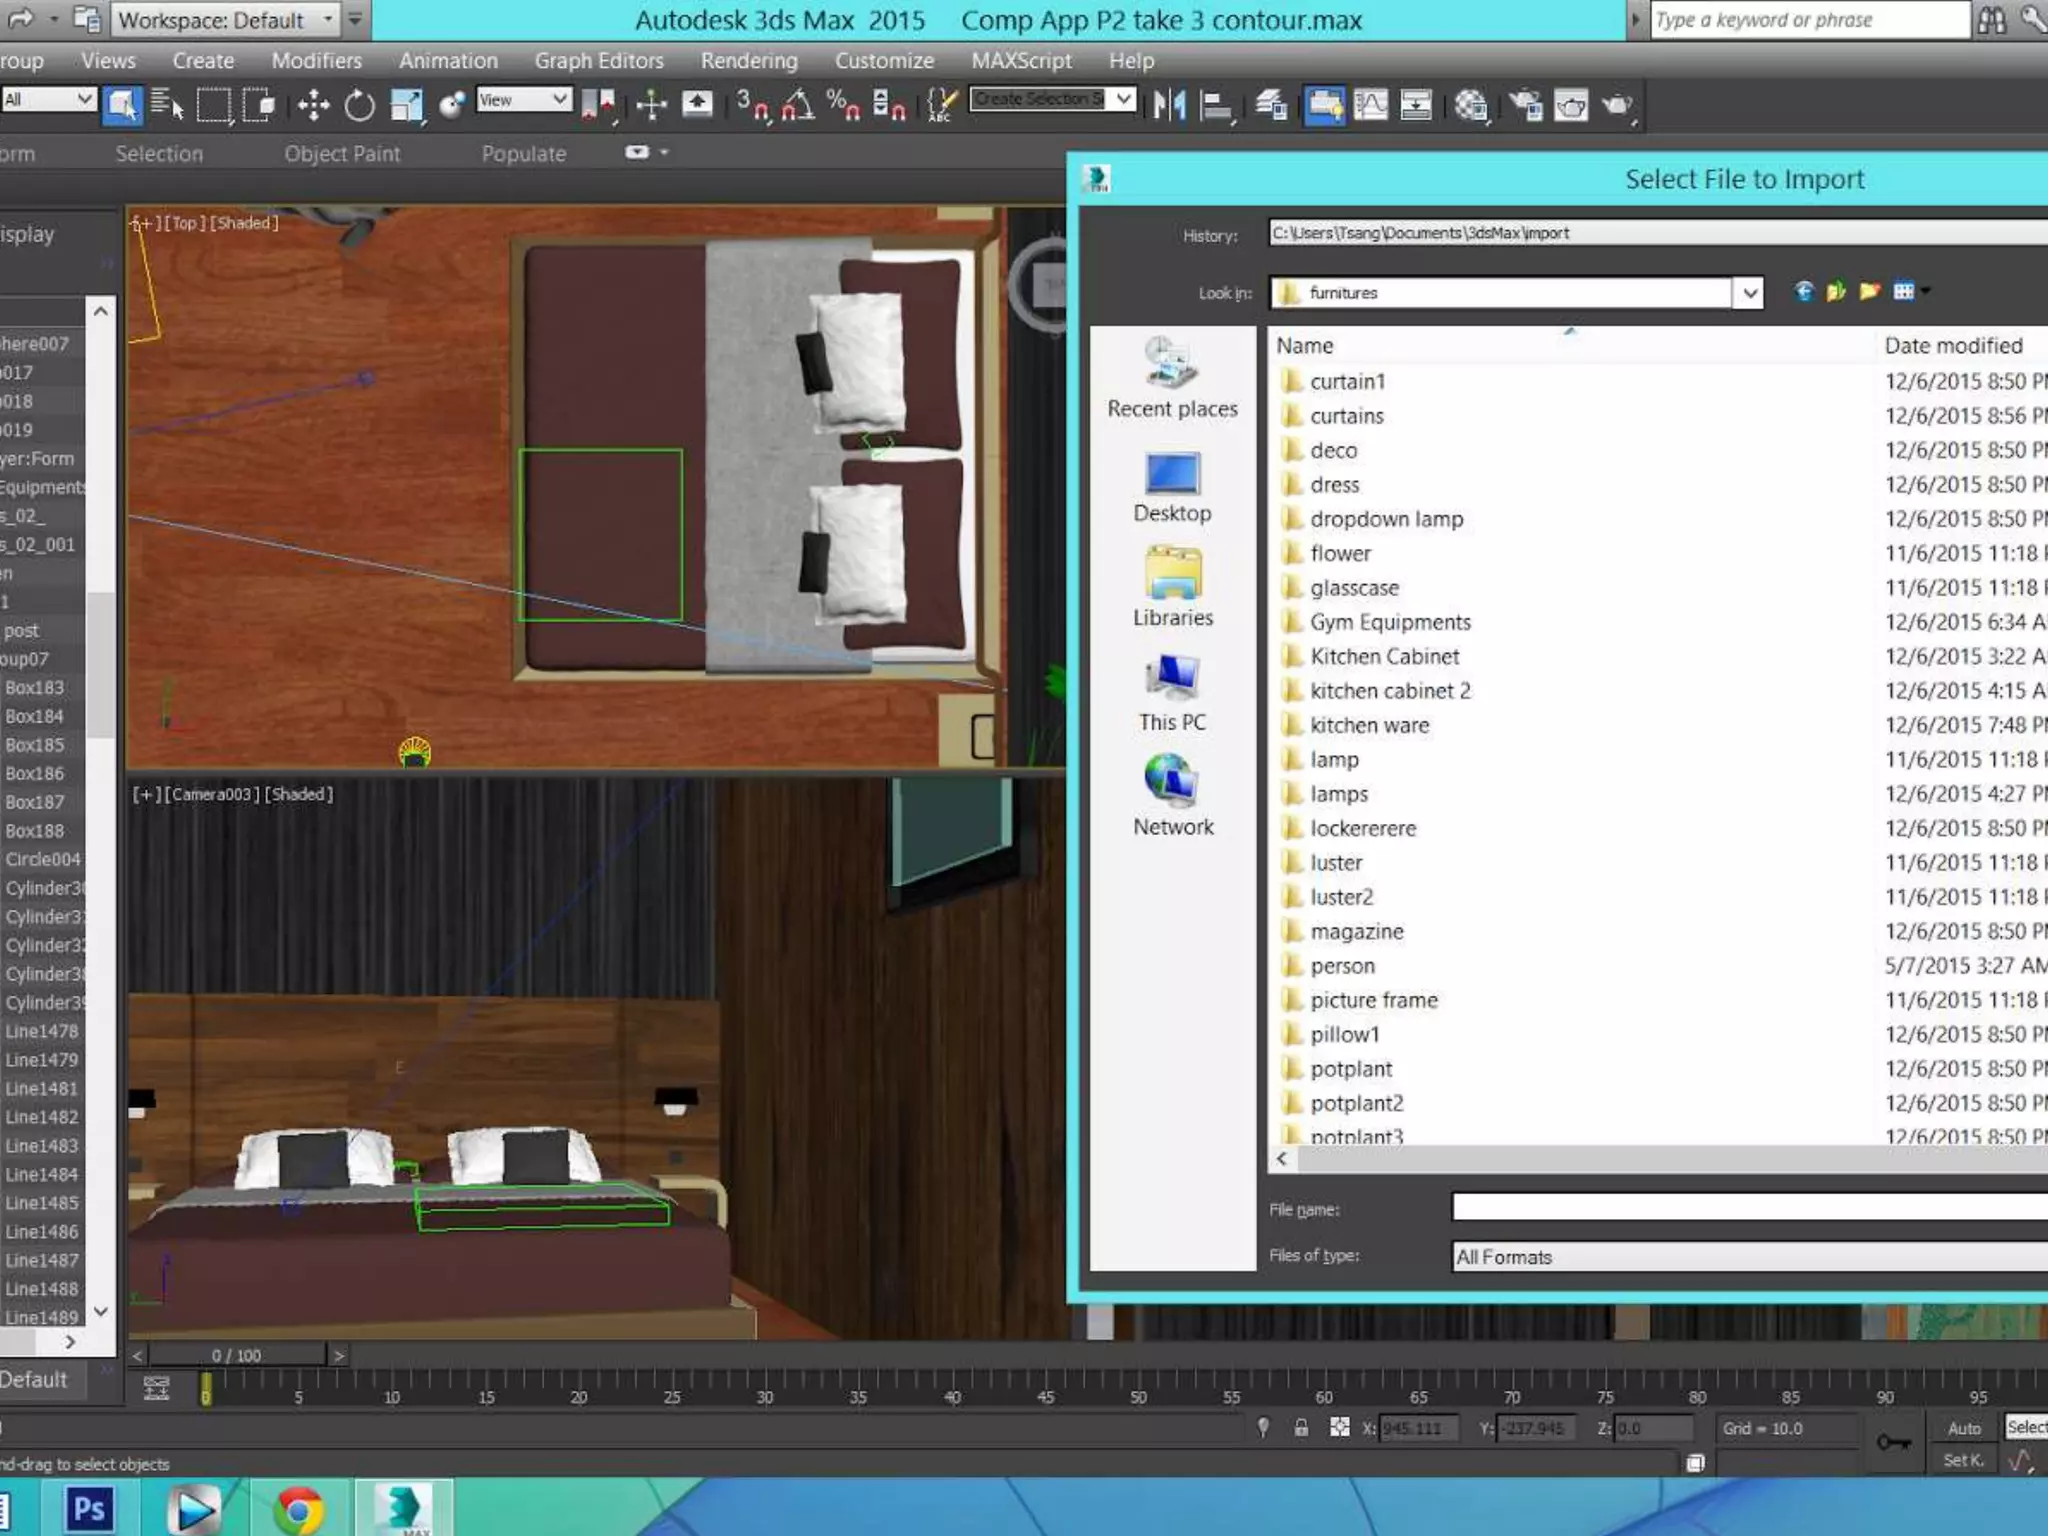This screenshot has width=2048, height=1536.
Task: Activate the Select and Rotate tool
Action: tap(359, 105)
